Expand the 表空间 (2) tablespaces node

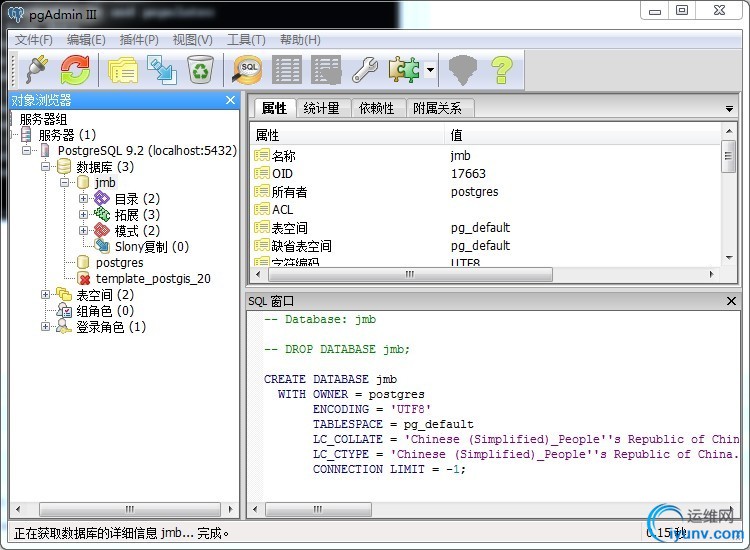46,295
